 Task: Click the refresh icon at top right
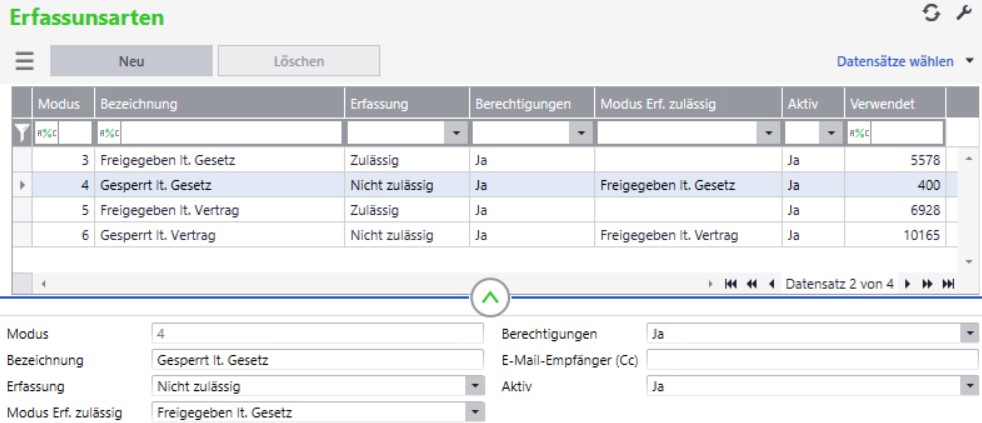pyautogui.click(x=933, y=14)
